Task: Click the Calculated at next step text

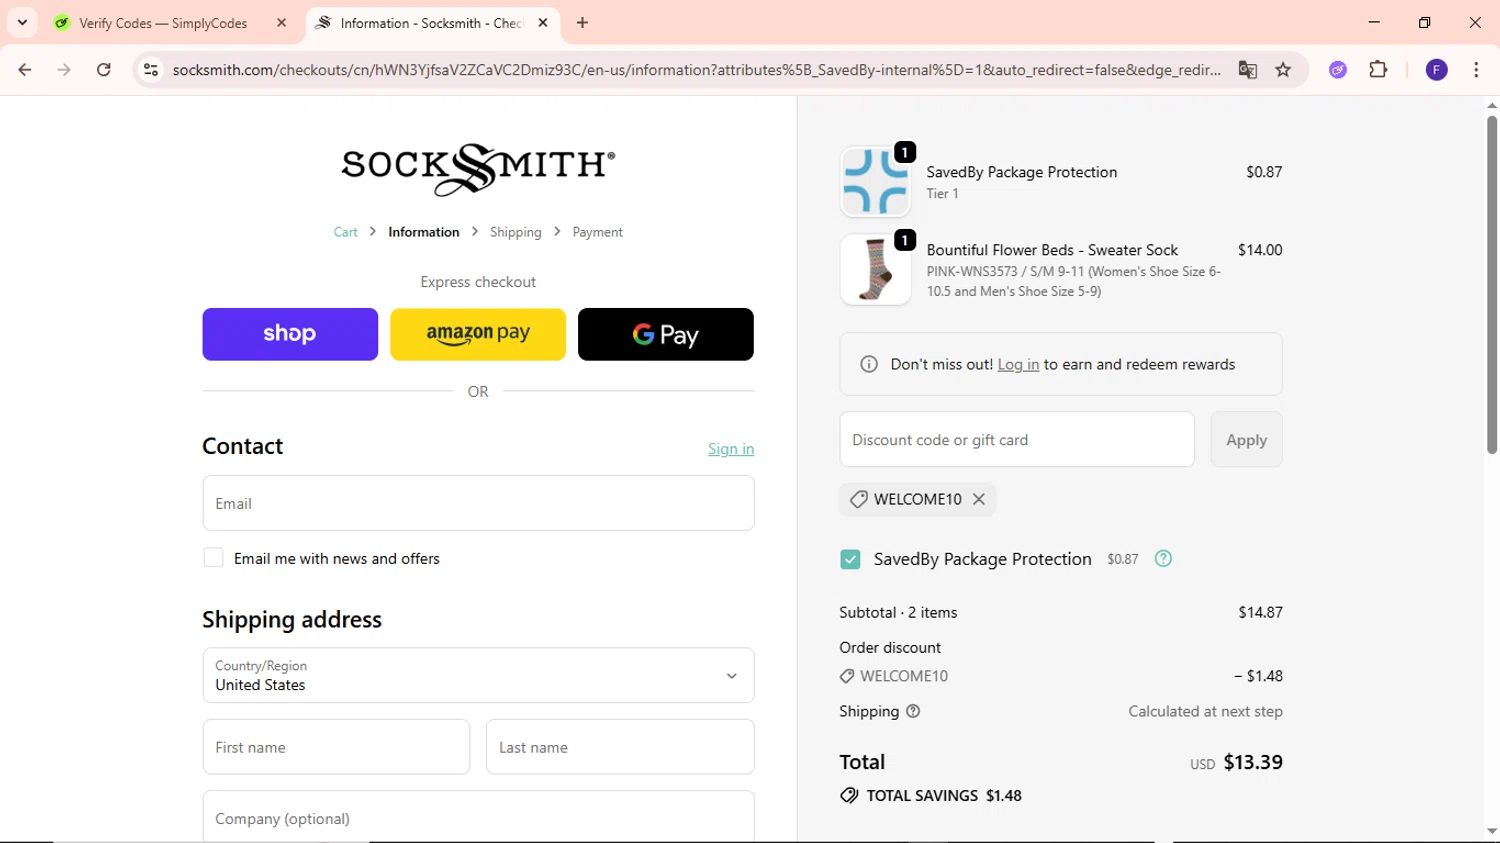Action: pos(1206,711)
